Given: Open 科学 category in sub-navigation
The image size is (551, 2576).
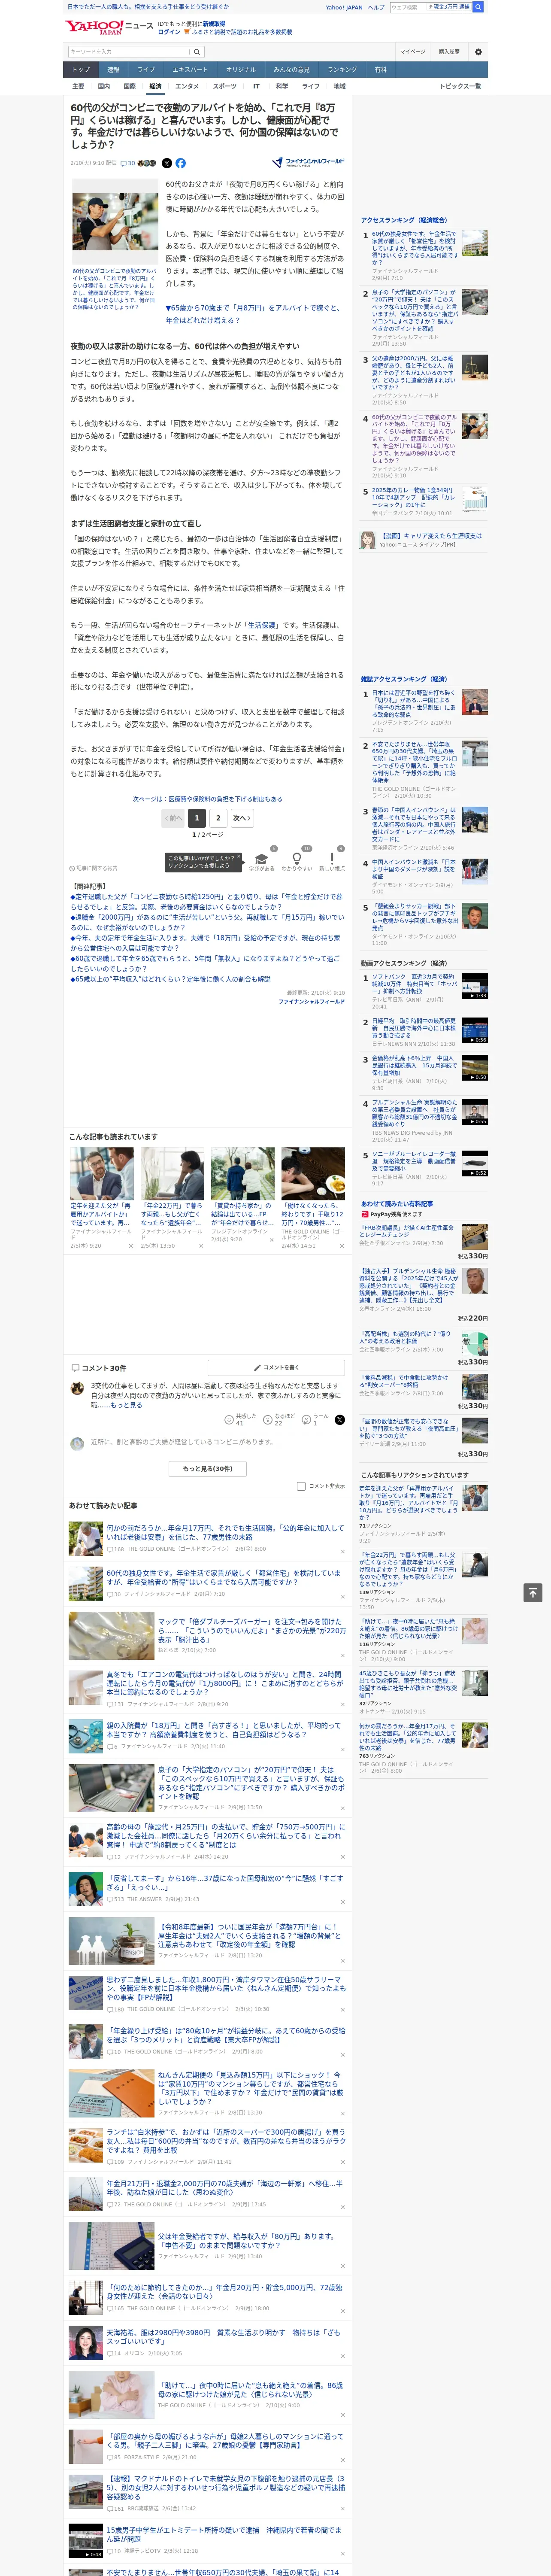Looking at the screenshot, I should tap(282, 86).
